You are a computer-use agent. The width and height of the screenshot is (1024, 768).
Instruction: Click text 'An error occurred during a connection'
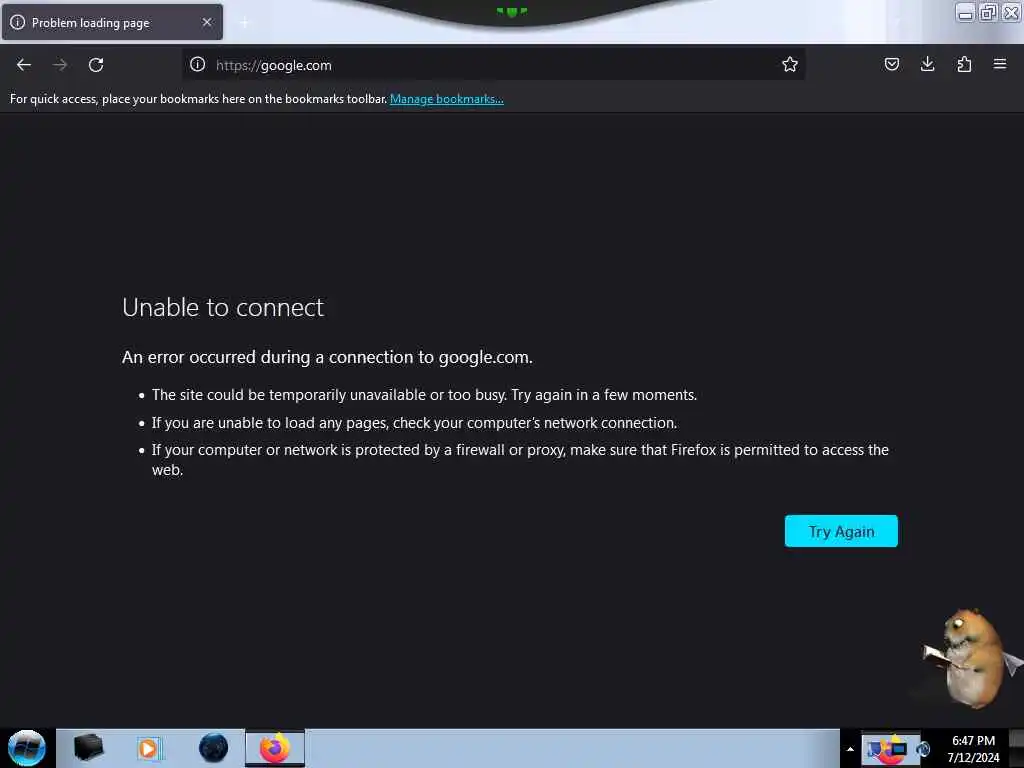(278, 357)
